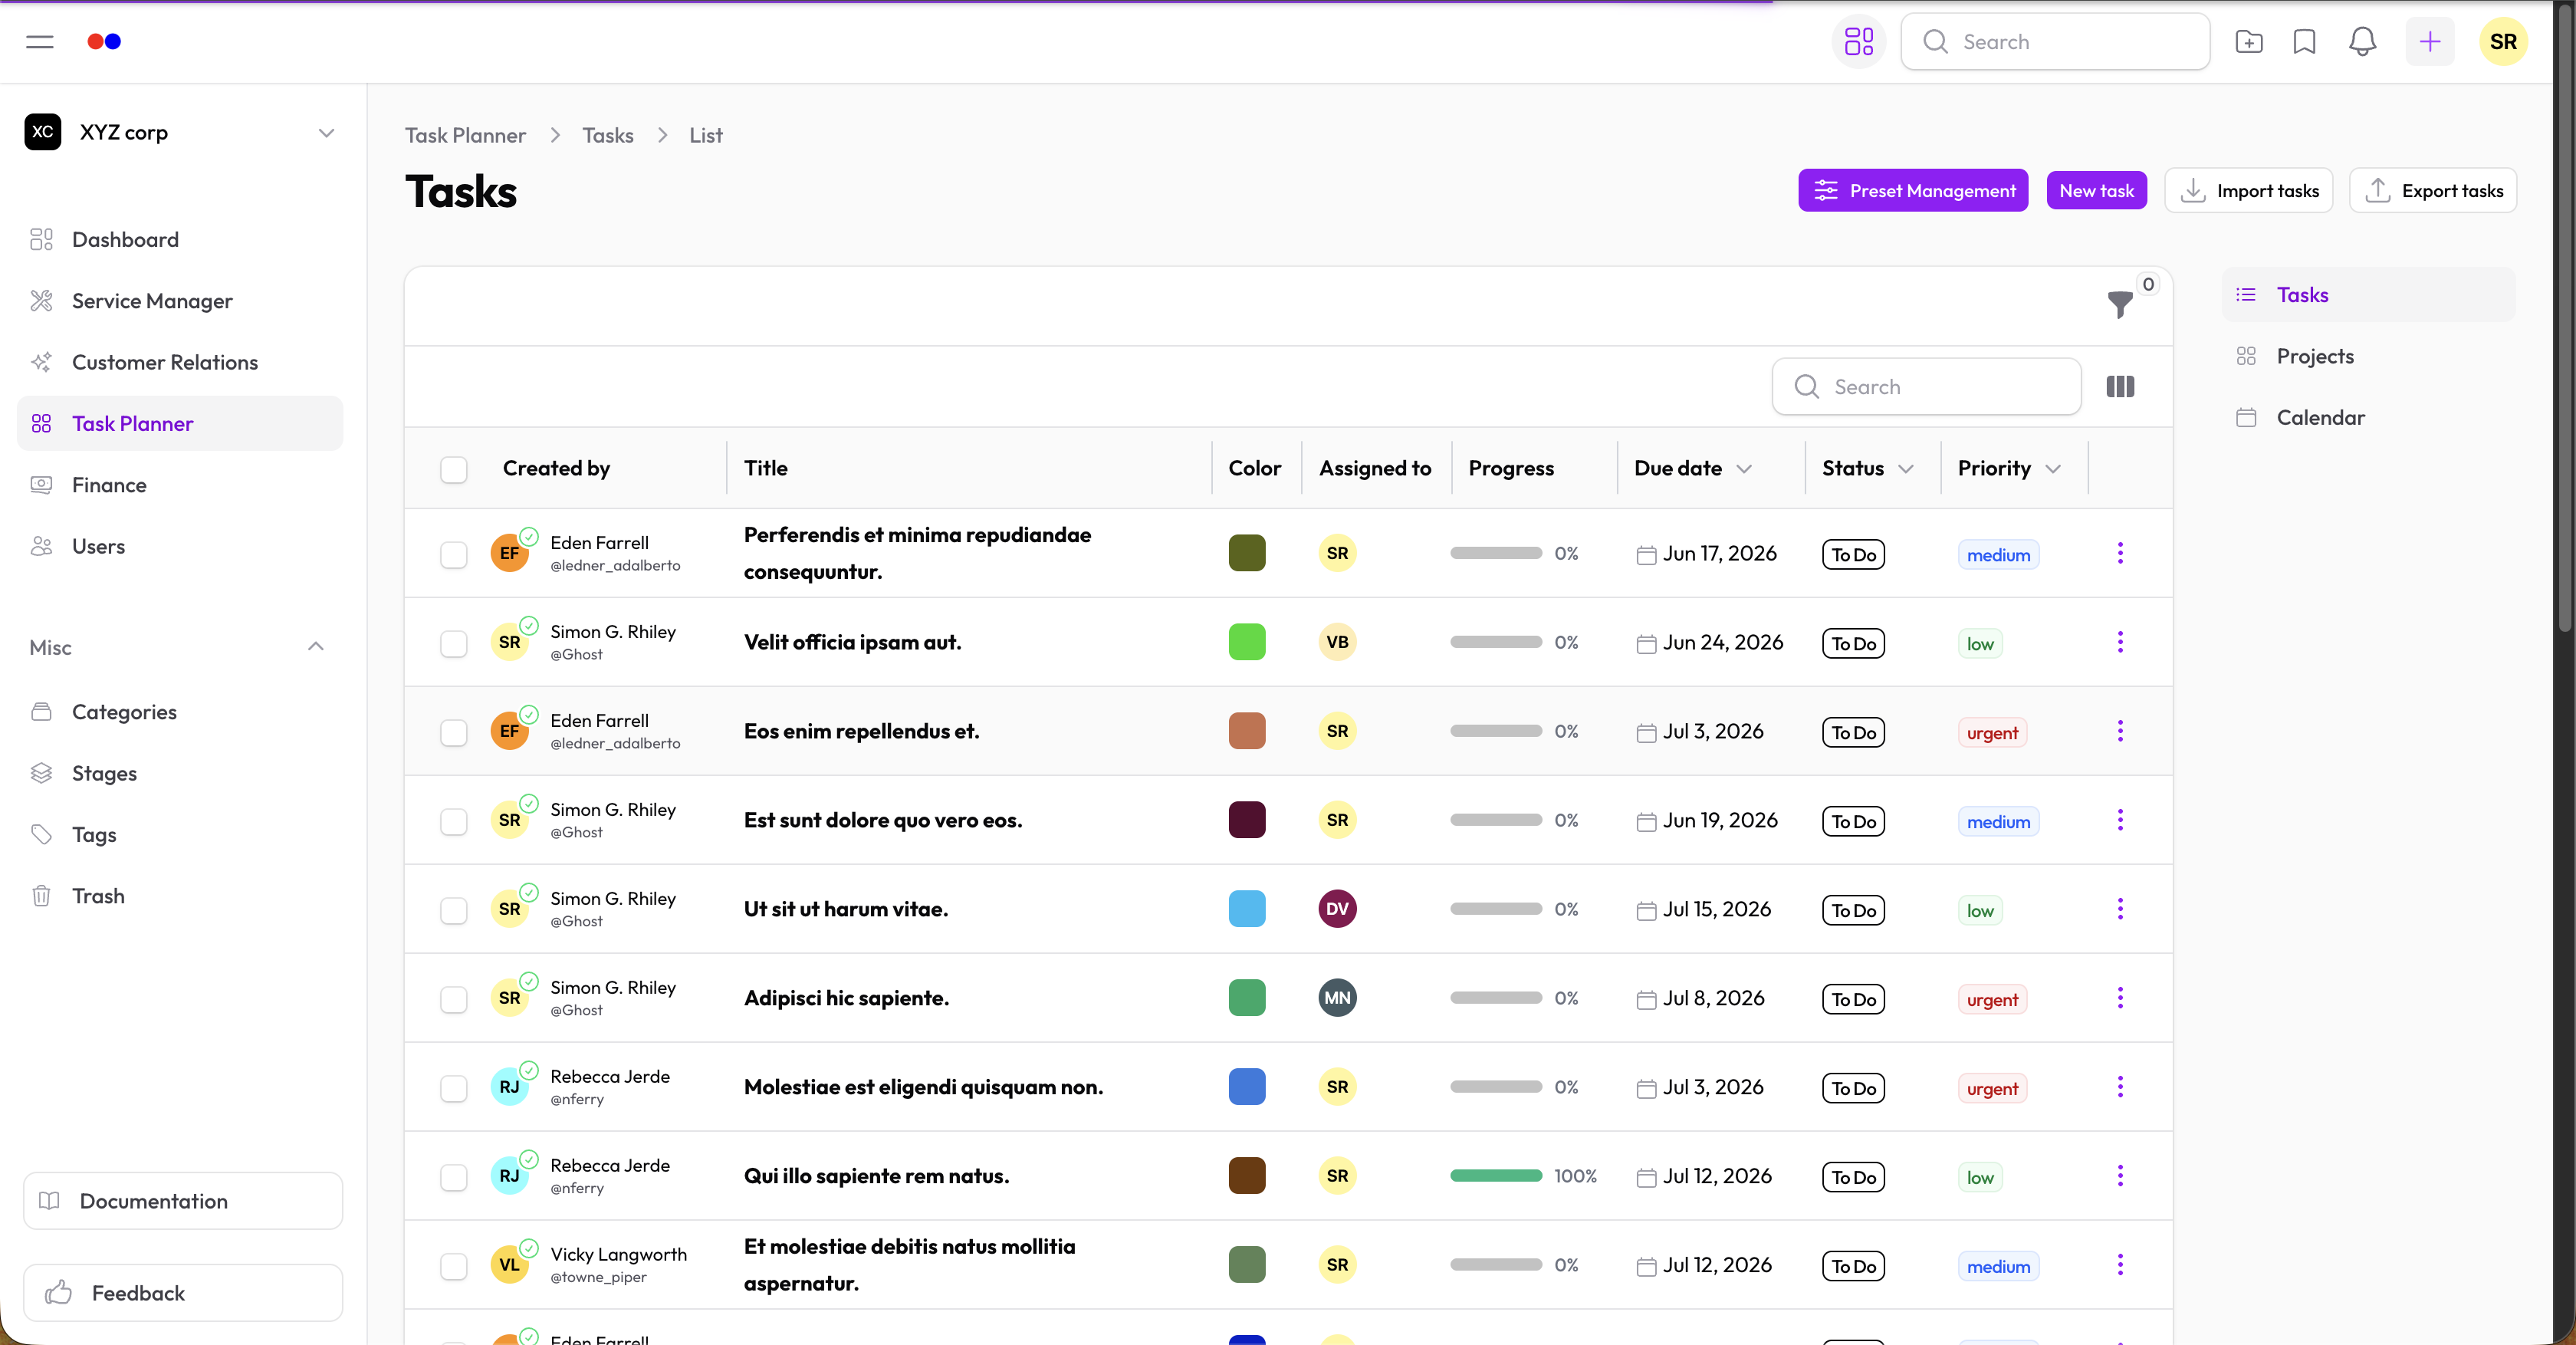
Task: Sort by Due date column chevron
Action: (1744, 469)
